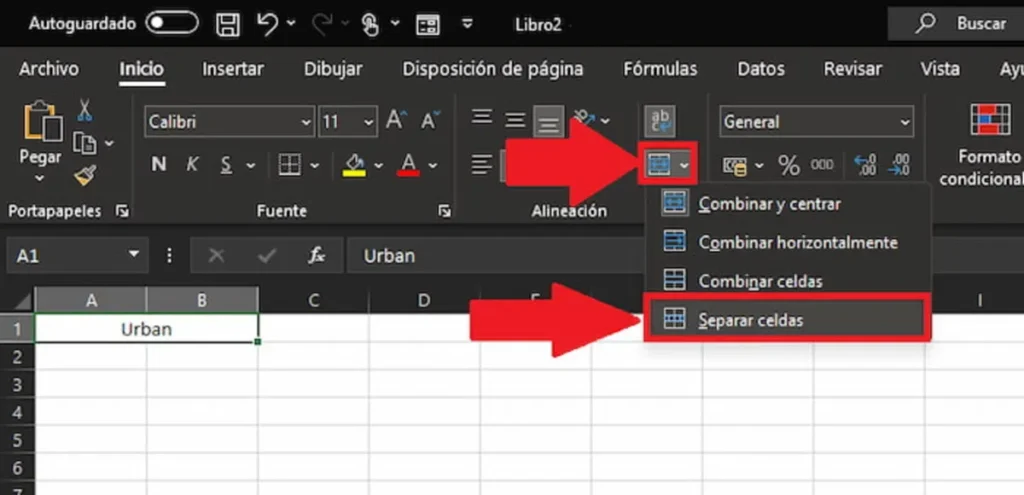
Task: Click the decrease font size icon
Action: (430, 120)
